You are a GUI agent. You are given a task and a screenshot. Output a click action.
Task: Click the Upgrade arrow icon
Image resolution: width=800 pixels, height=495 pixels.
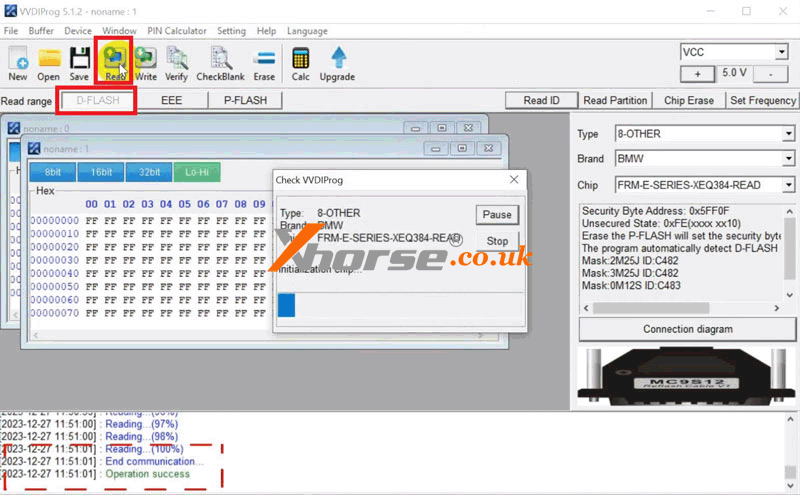[337, 58]
